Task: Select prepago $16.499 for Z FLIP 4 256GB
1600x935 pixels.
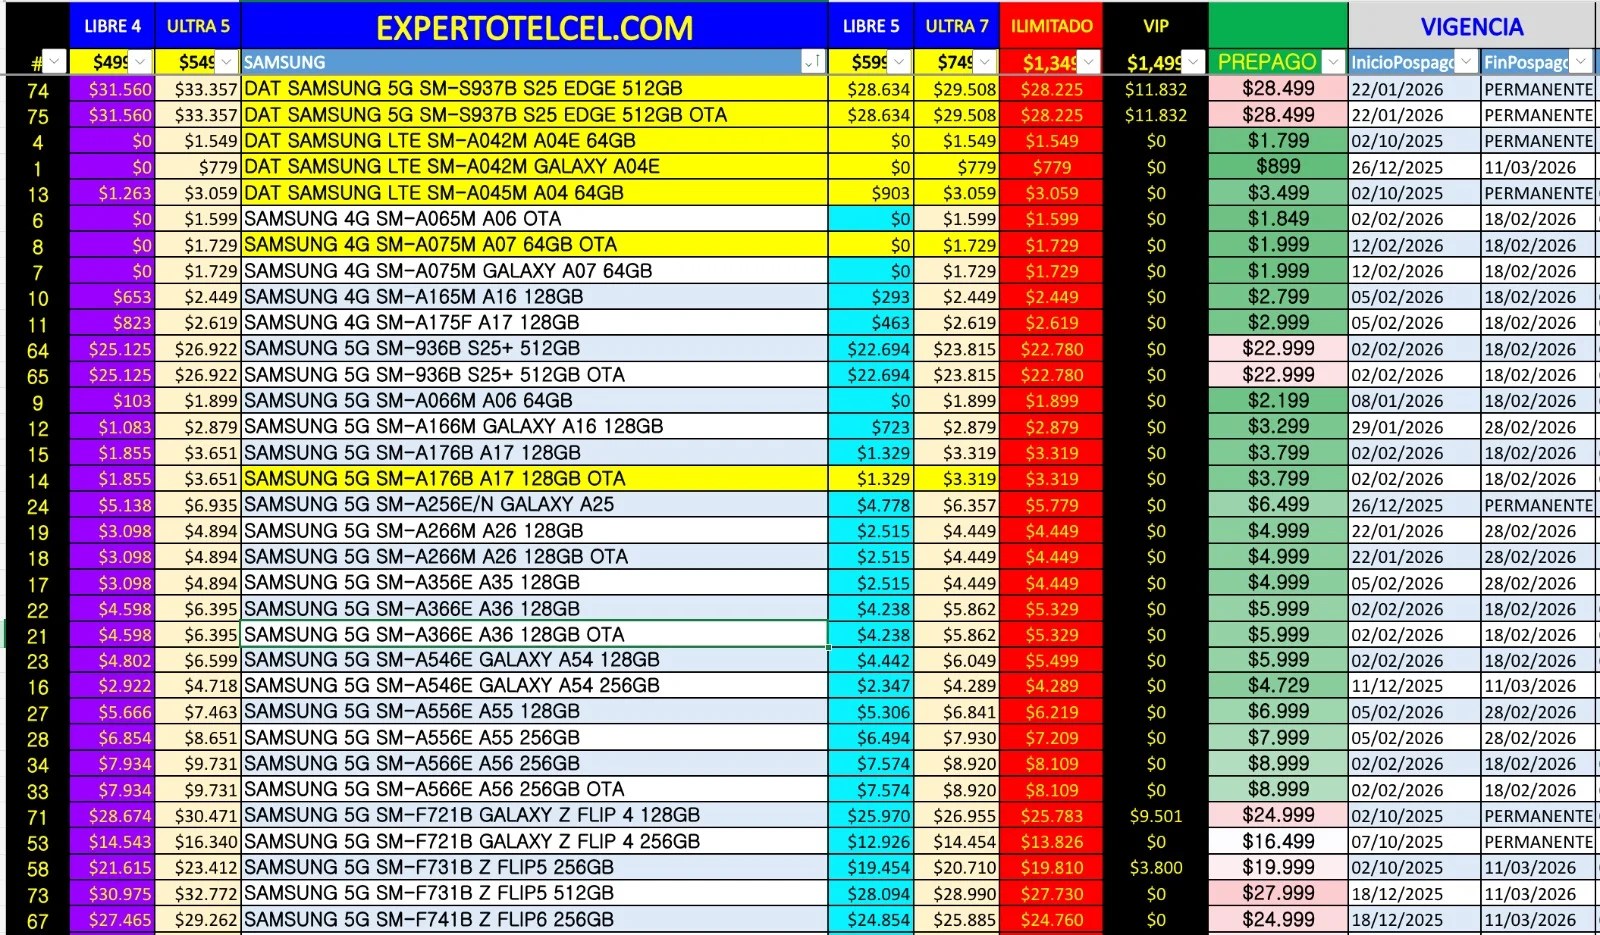Action: click(x=1278, y=842)
